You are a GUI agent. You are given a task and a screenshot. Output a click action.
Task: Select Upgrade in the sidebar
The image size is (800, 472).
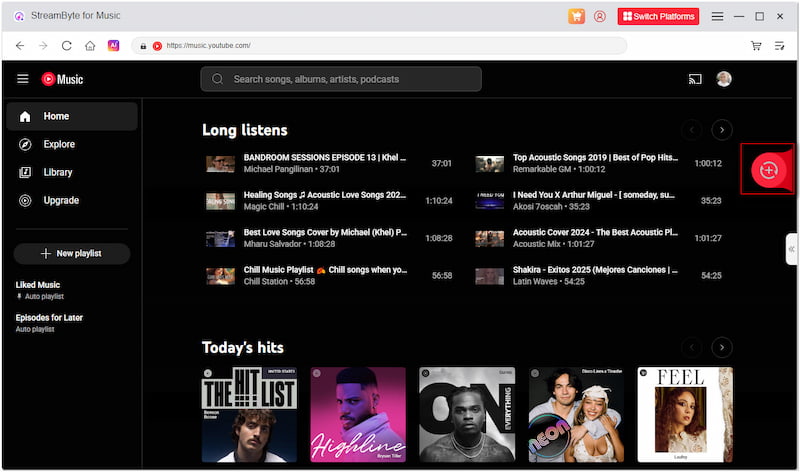click(72, 201)
